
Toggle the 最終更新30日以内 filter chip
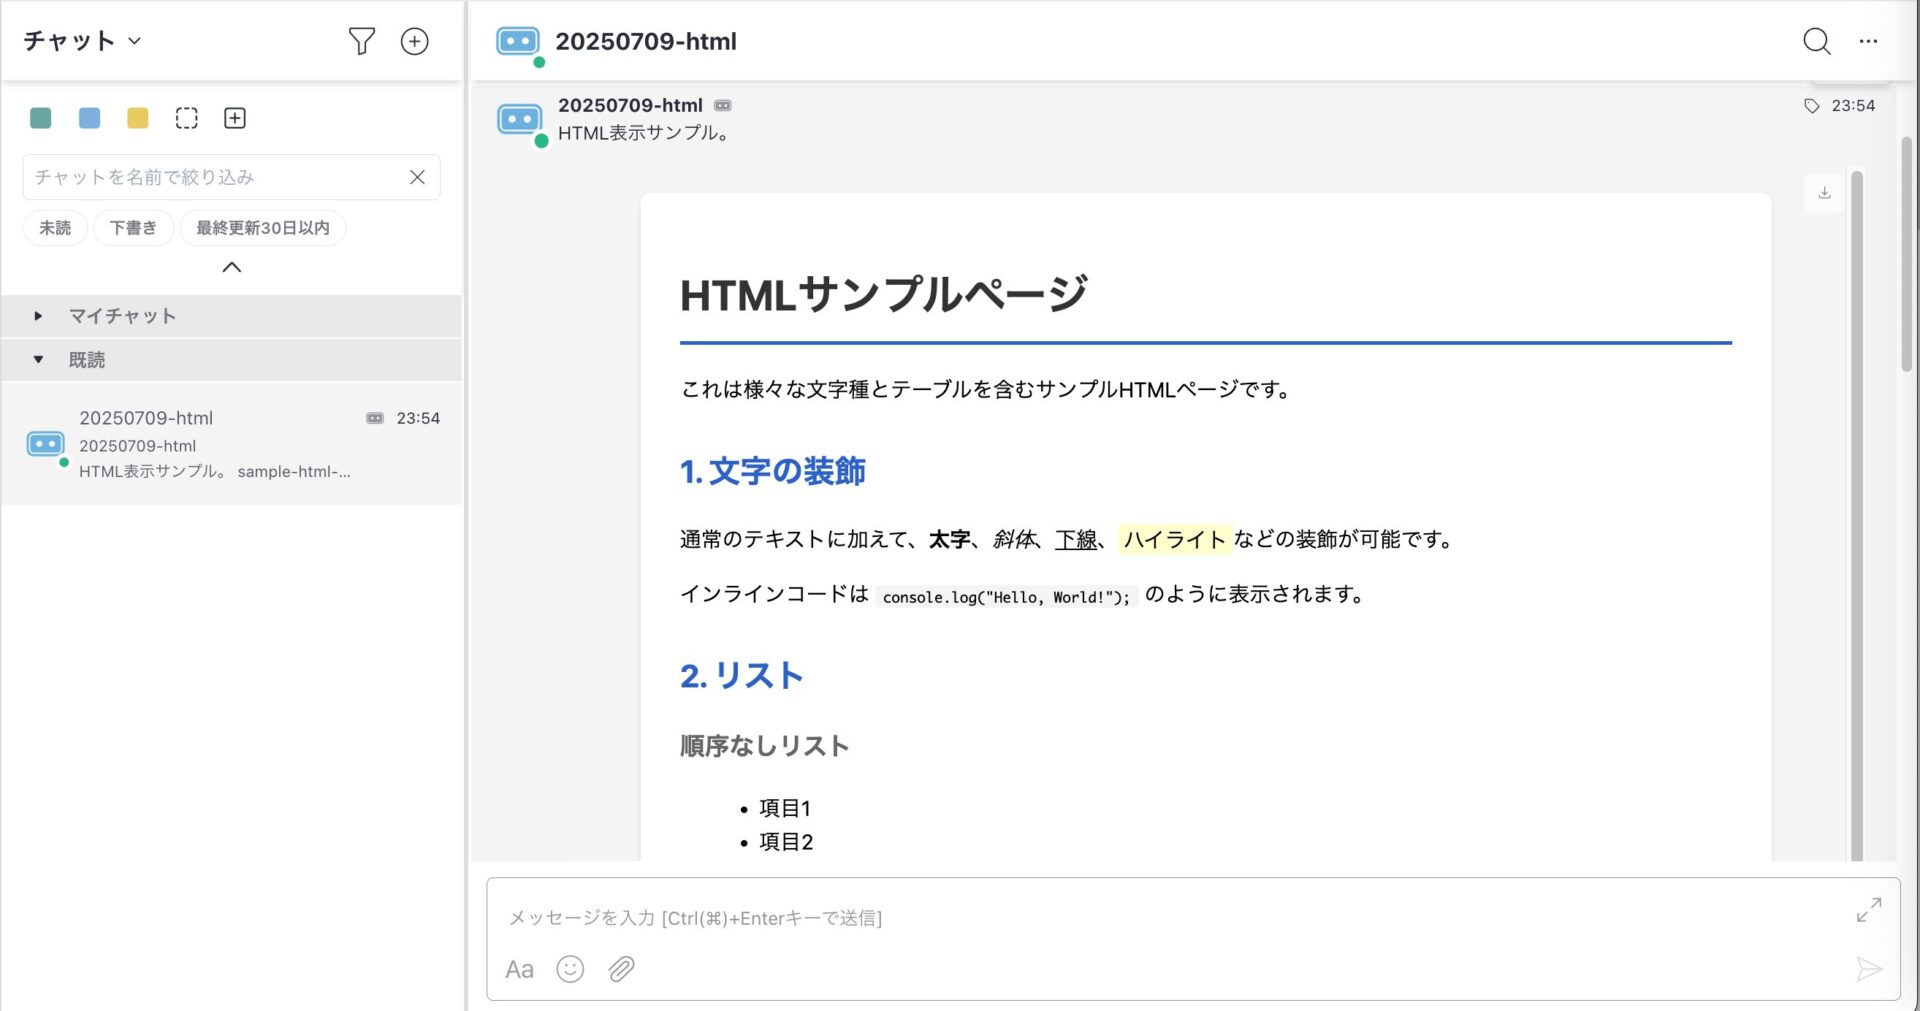[262, 228]
